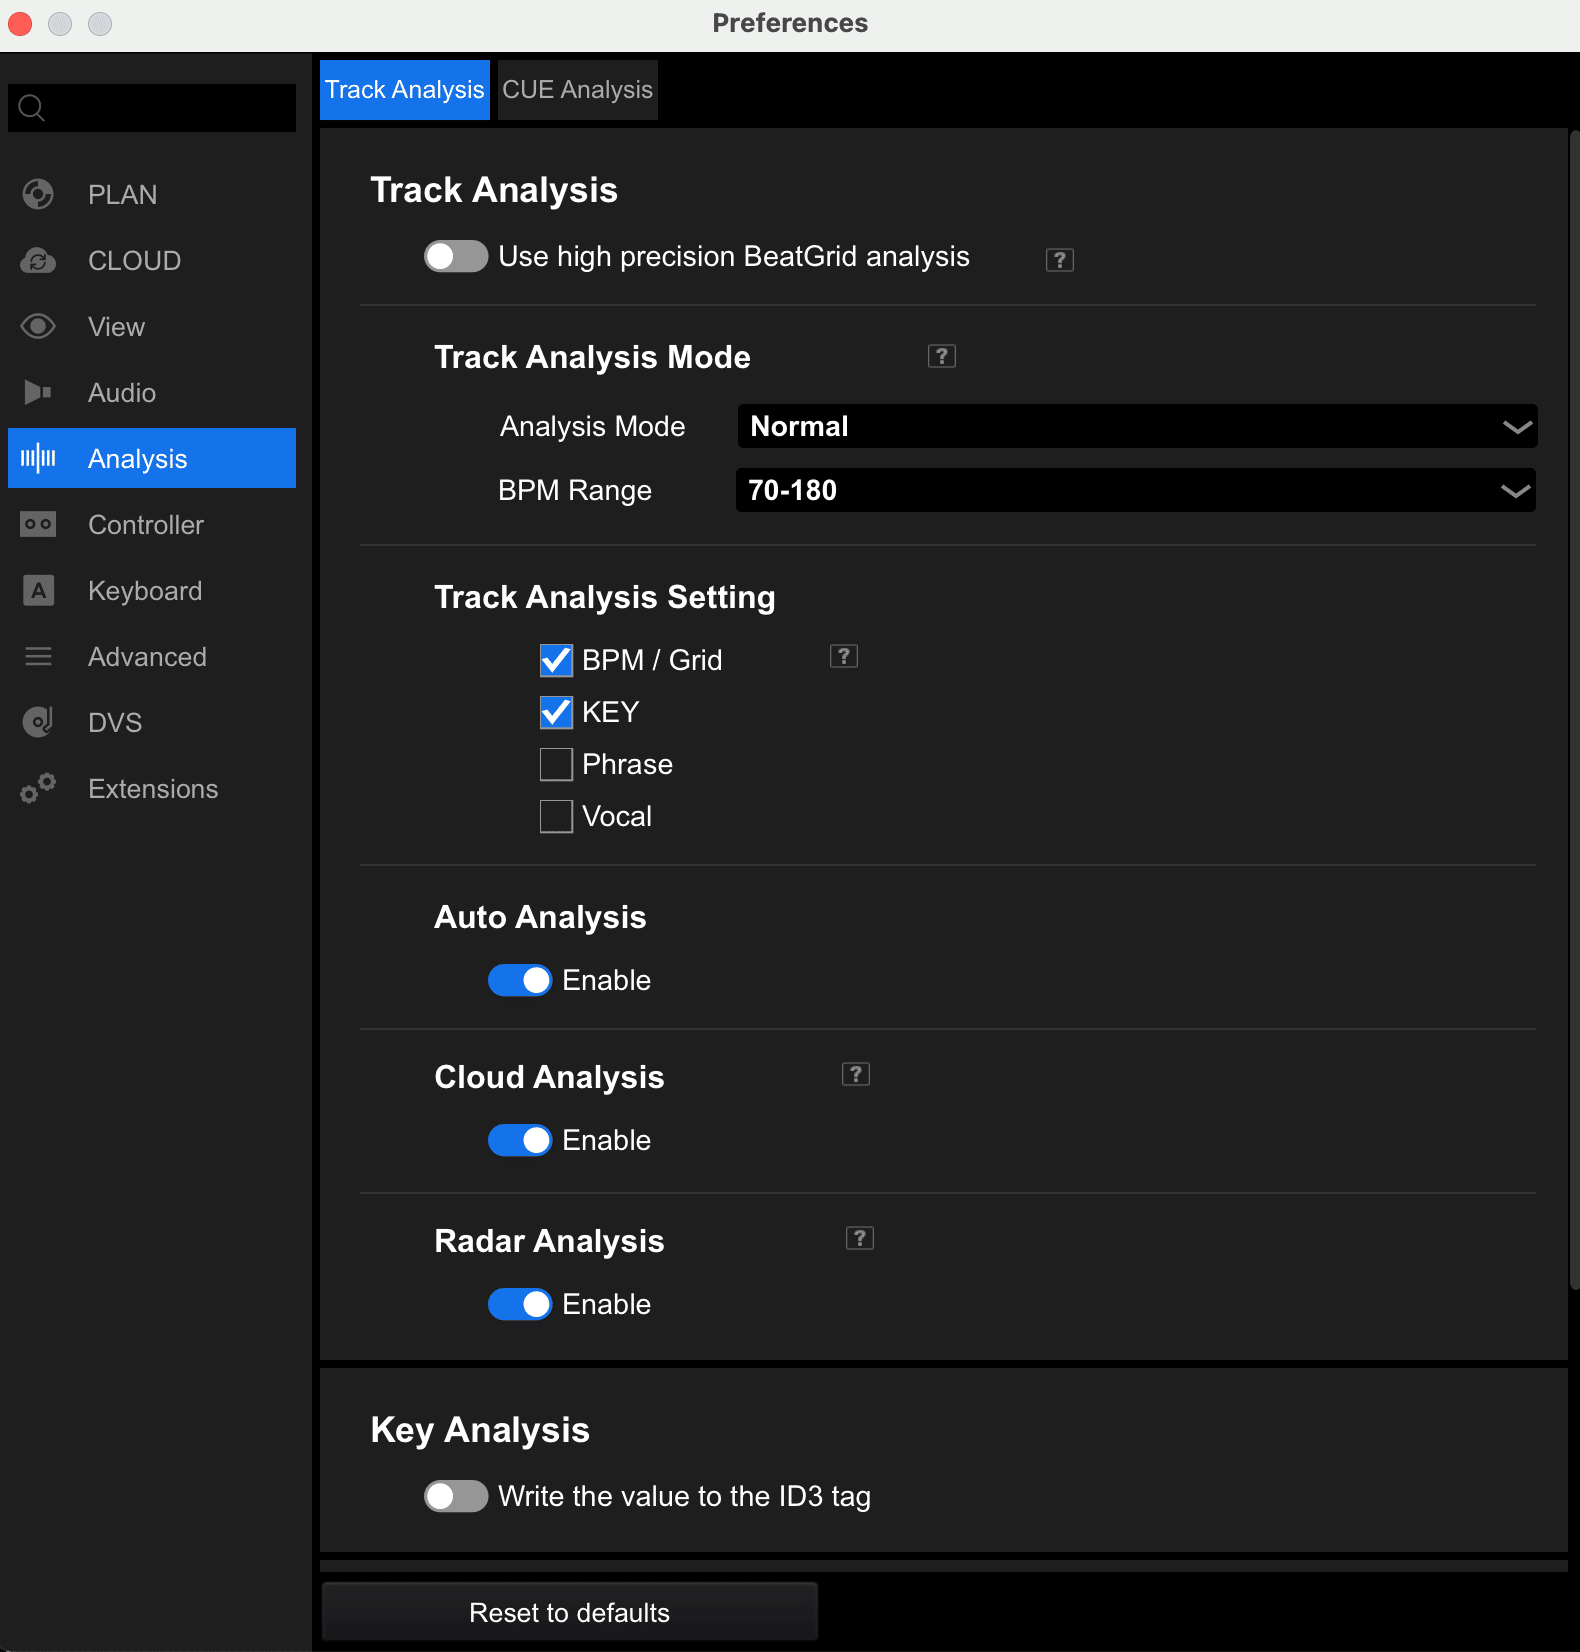Click help icon beside Radar Analysis
Image resolution: width=1580 pixels, height=1652 pixels.
[859, 1238]
